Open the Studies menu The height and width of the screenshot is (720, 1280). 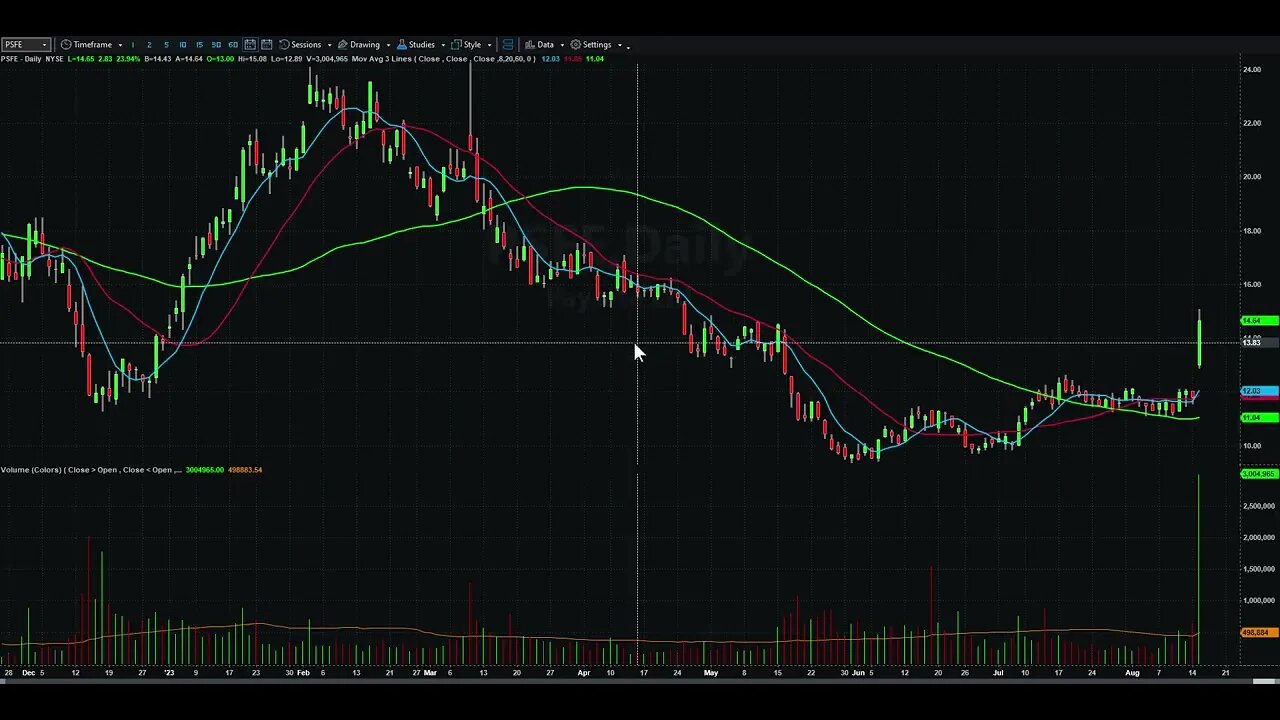(x=422, y=45)
